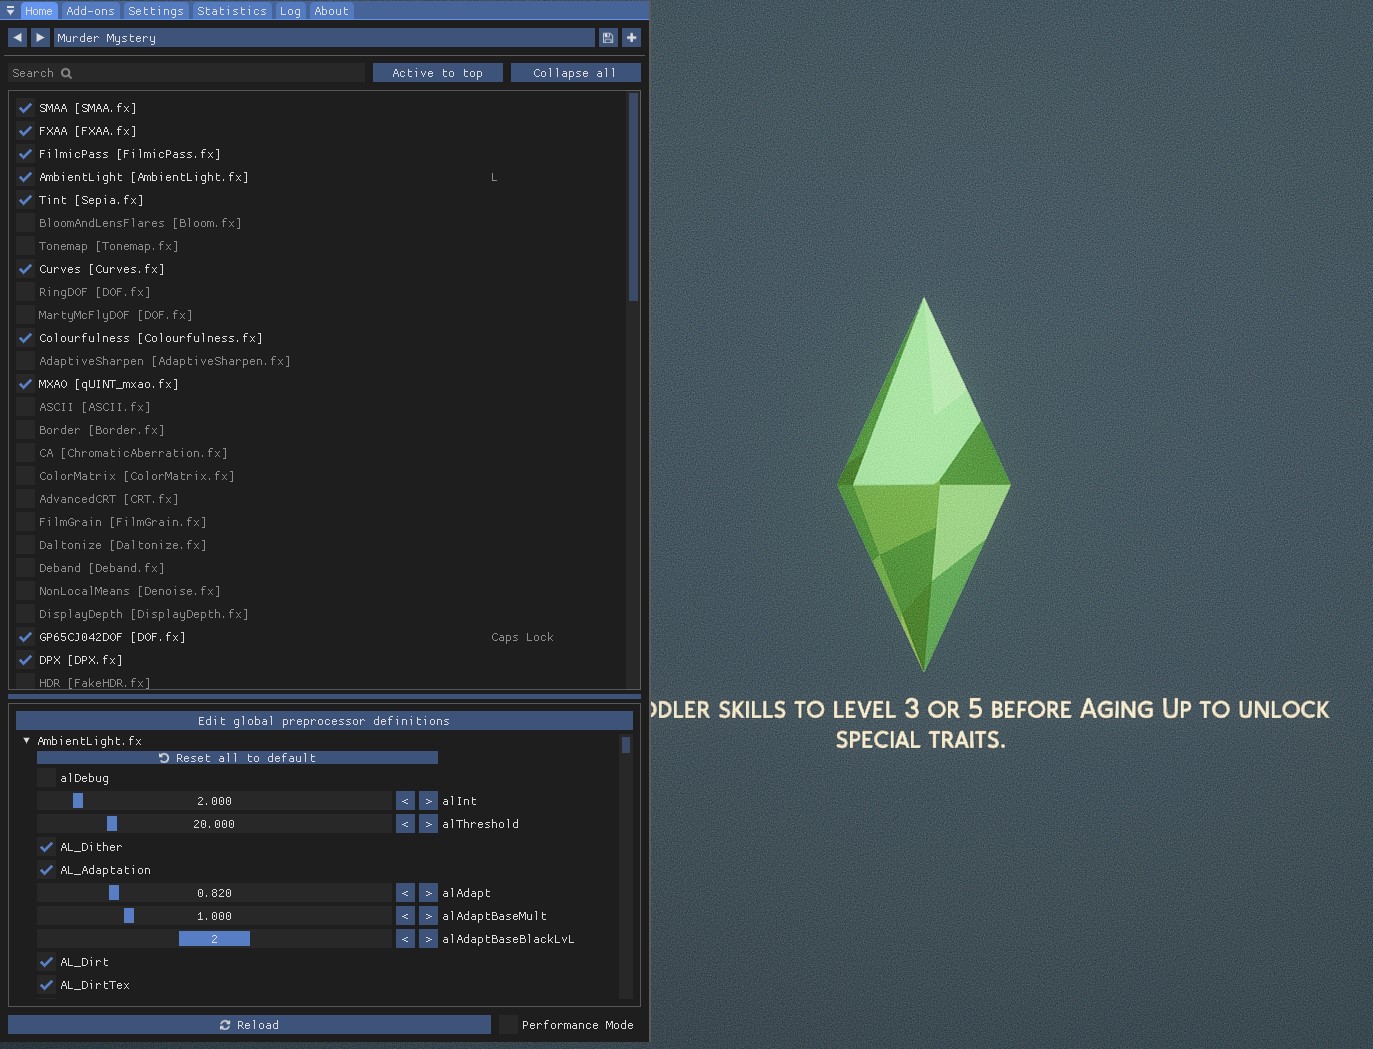Viewport: 1373px width, 1049px height.
Task: Open the Add-ons tab
Action: [90, 11]
